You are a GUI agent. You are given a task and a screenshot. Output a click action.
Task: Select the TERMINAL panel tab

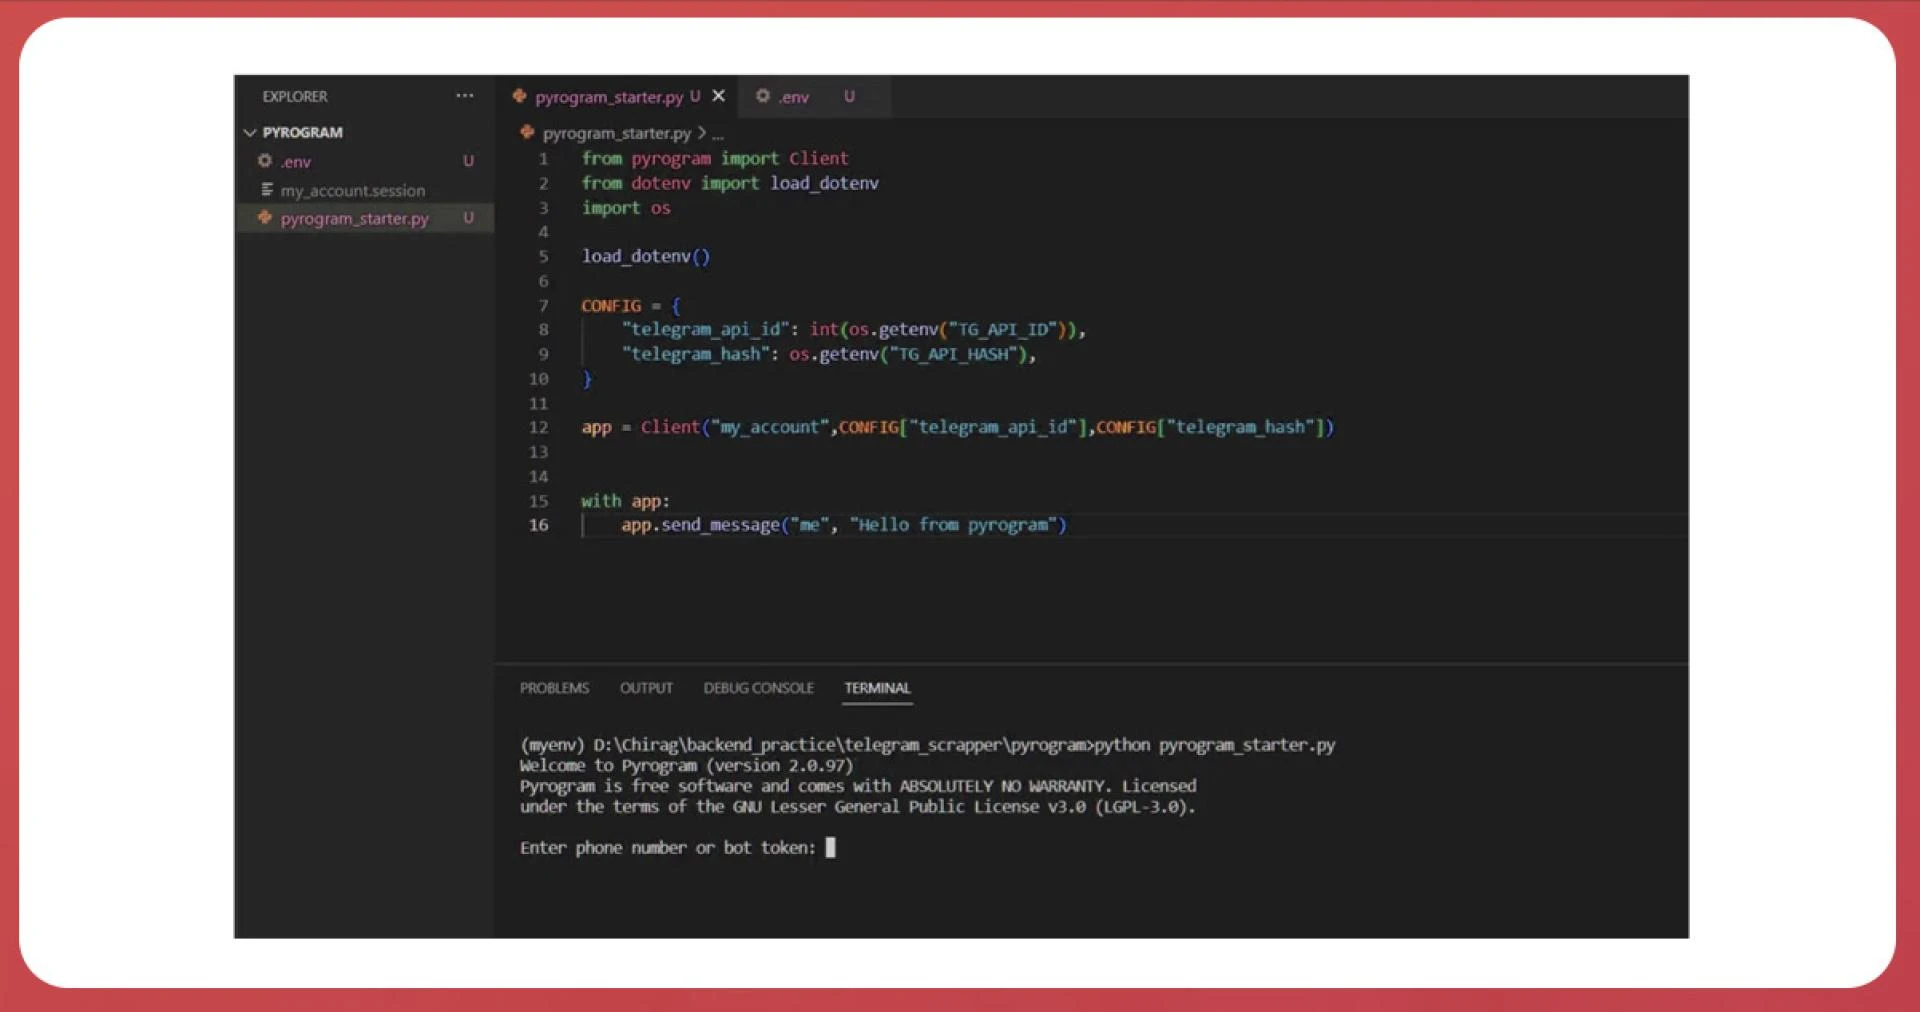(877, 688)
